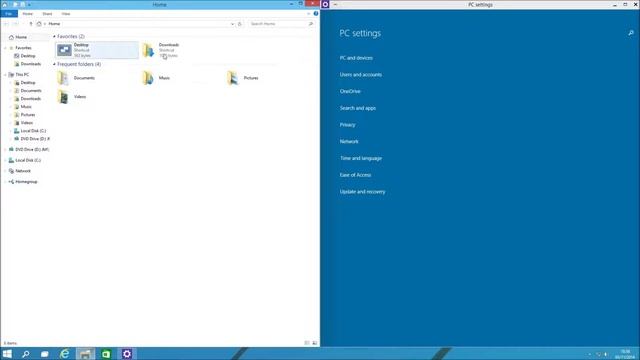Select Documents under This PC
This screenshot has height=360, width=640.
coord(31,91)
